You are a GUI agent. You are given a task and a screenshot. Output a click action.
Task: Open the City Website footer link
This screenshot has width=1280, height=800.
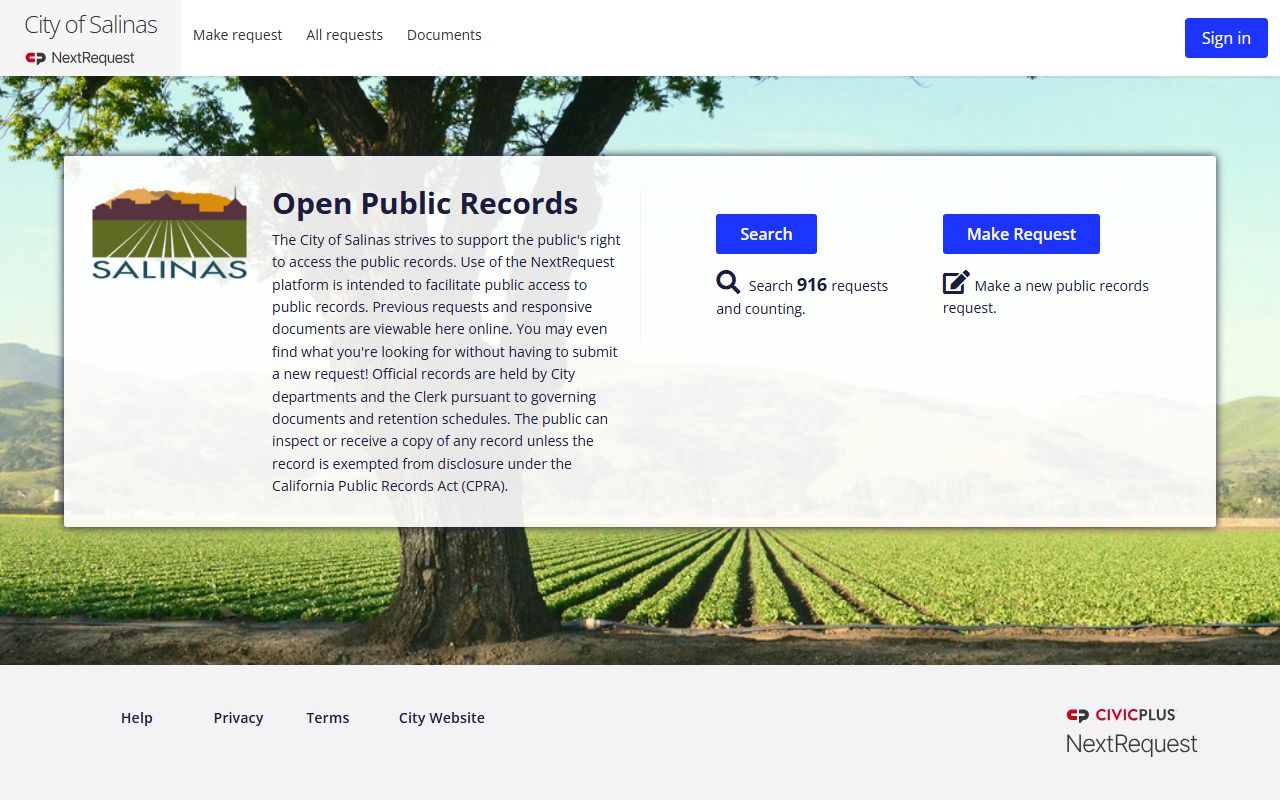pos(442,718)
